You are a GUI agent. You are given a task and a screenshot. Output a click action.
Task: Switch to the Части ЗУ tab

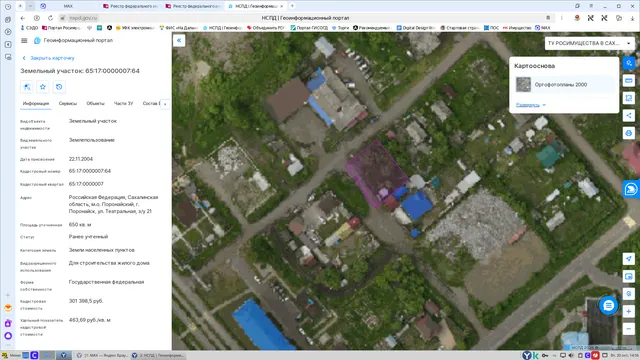tap(123, 104)
